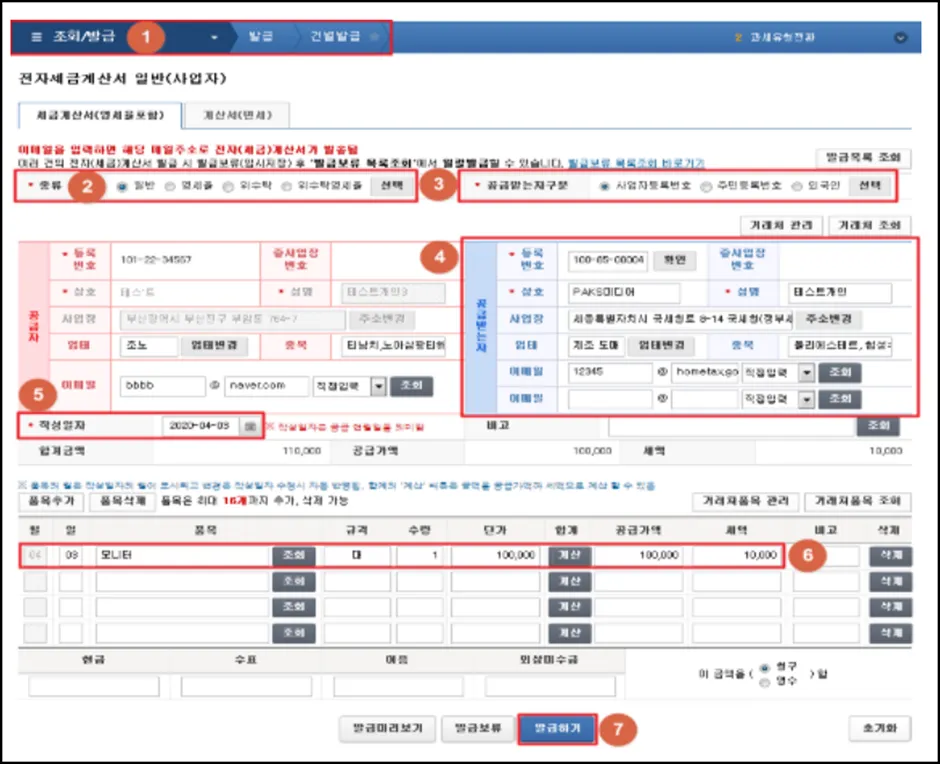The height and width of the screenshot is (764, 940).
Task: Open 직접입력 dropdown in the naver.com email row
Action: (350, 387)
